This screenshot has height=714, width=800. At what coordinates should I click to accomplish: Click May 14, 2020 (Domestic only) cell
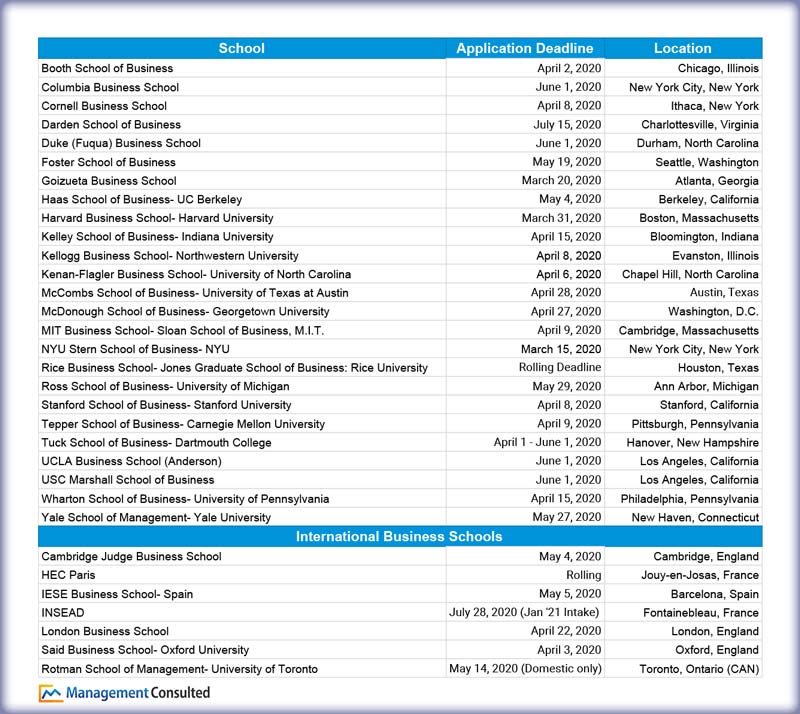point(526,669)
